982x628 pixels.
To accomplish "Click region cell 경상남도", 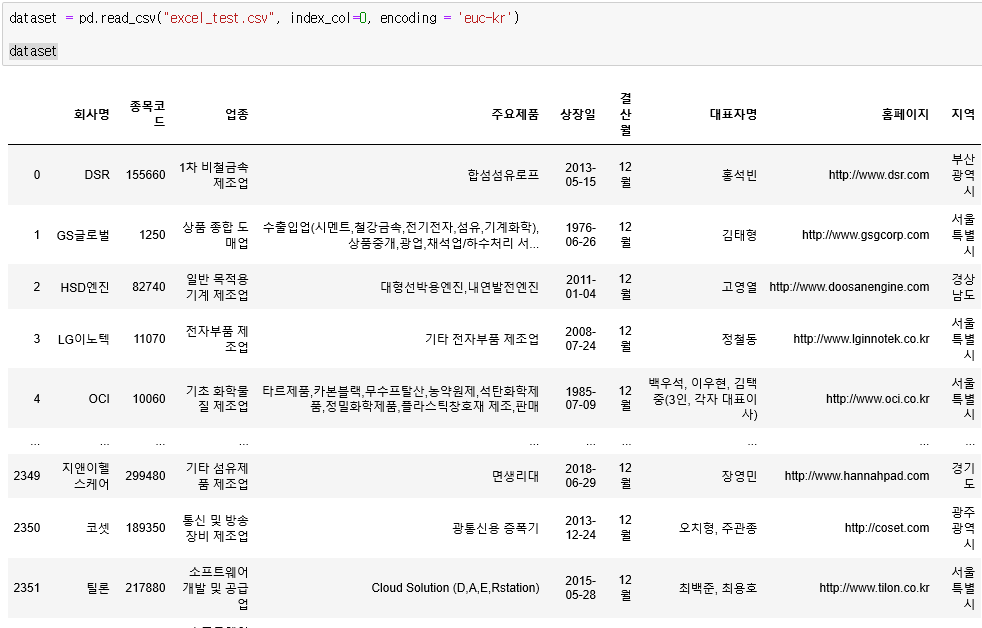I will [x=963, y=287].
